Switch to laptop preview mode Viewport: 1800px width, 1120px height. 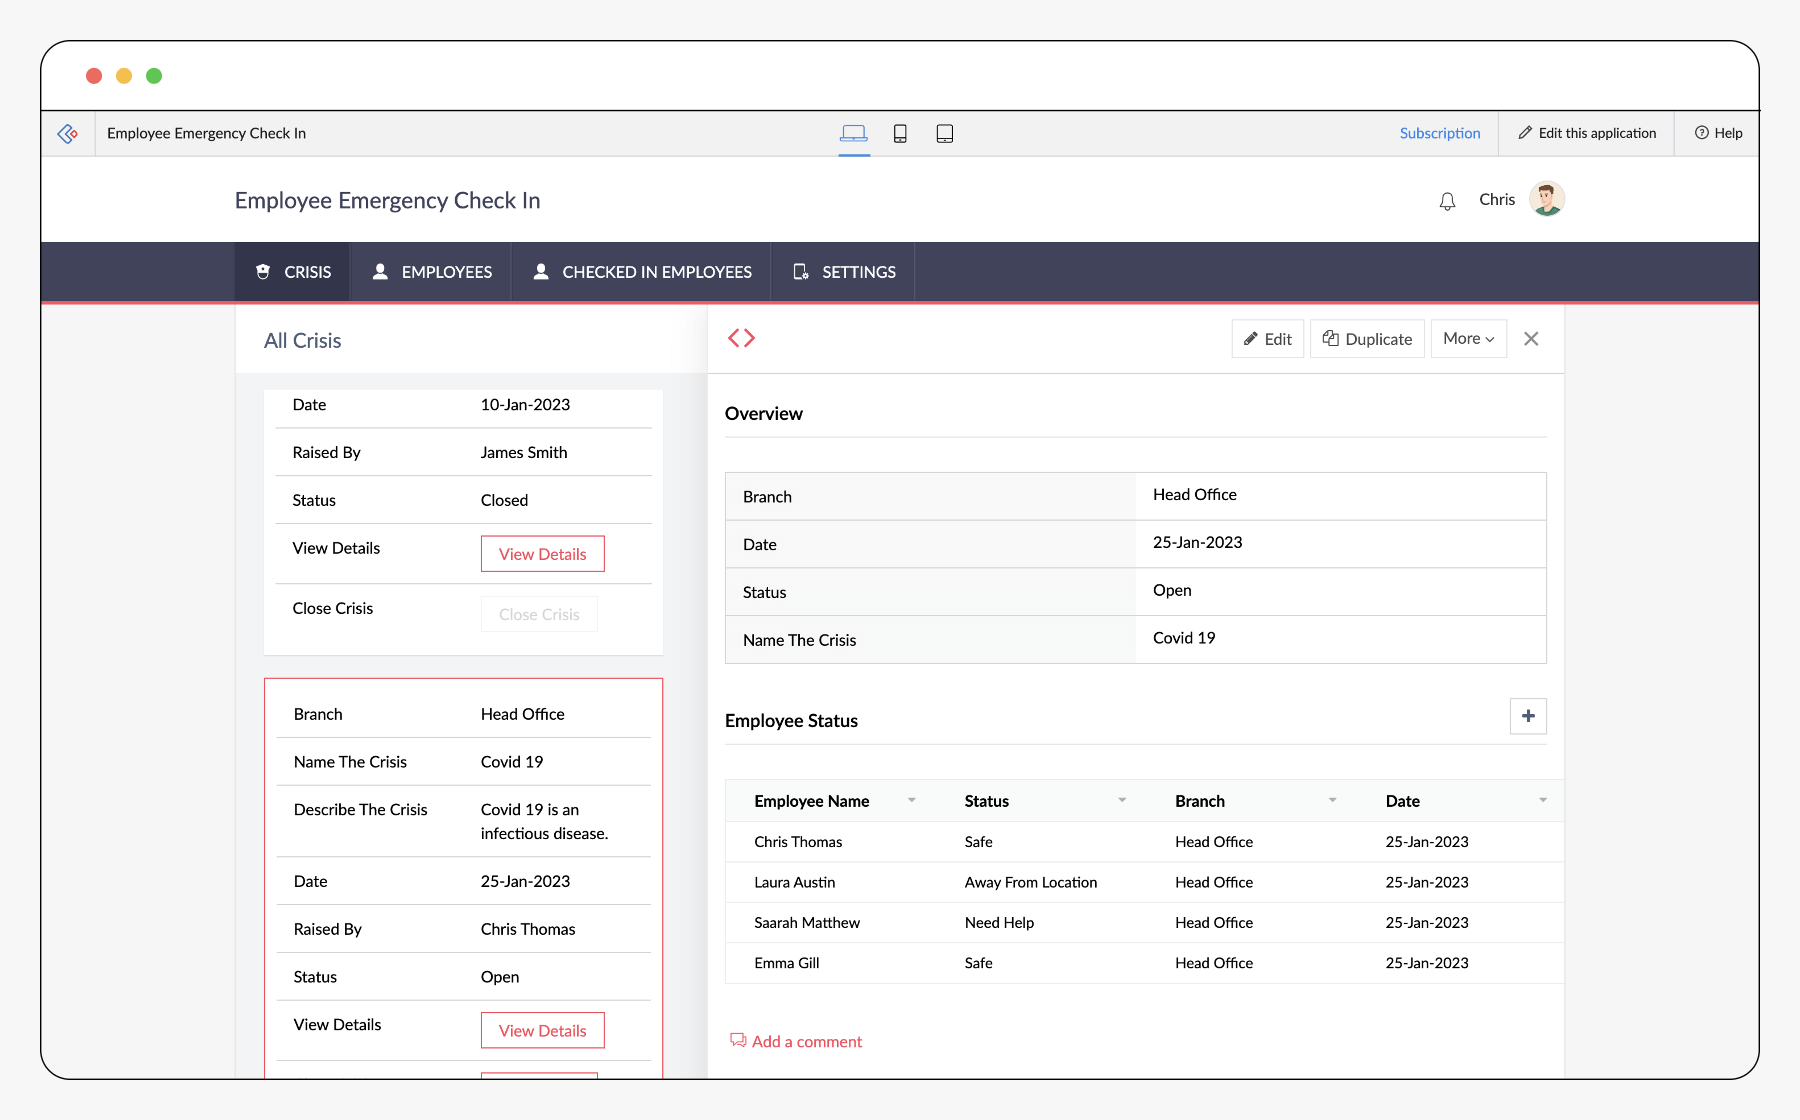[x=853, y=134]
